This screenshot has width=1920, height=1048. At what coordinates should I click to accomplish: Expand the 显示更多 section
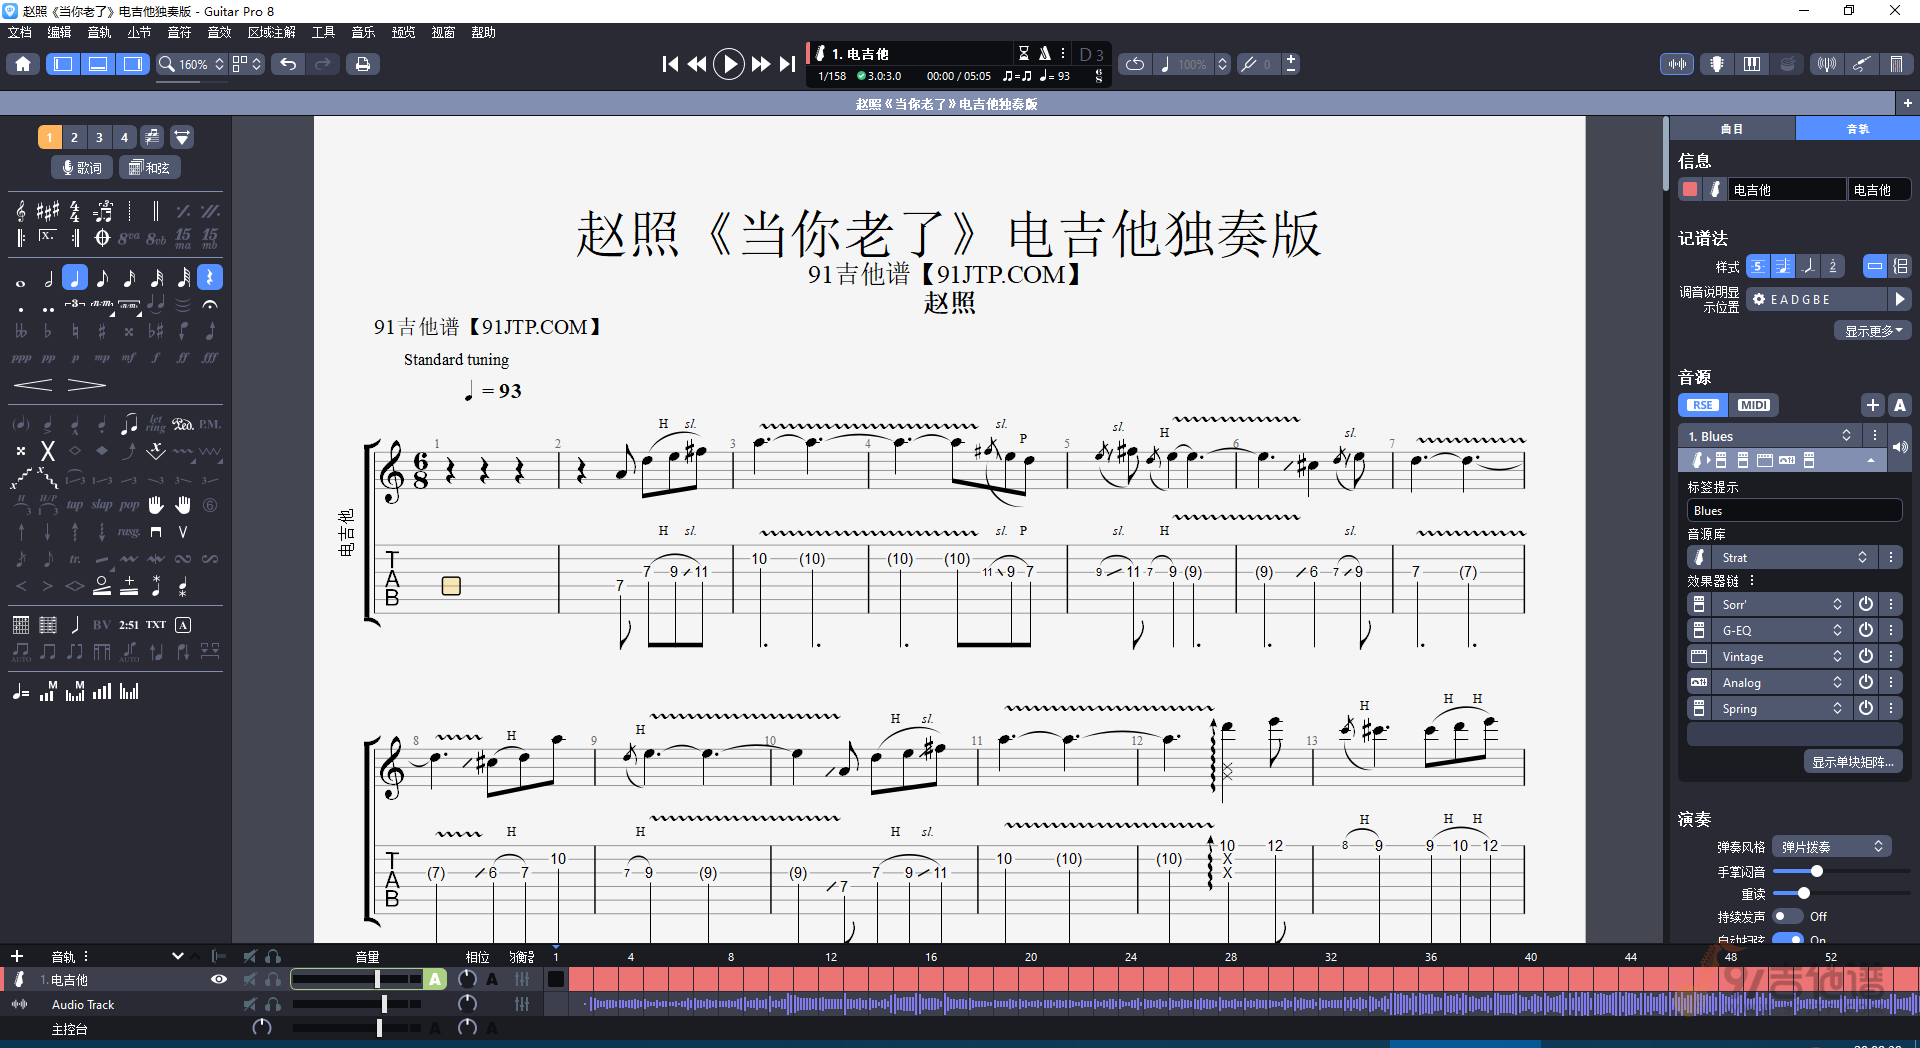(1873, 331)
